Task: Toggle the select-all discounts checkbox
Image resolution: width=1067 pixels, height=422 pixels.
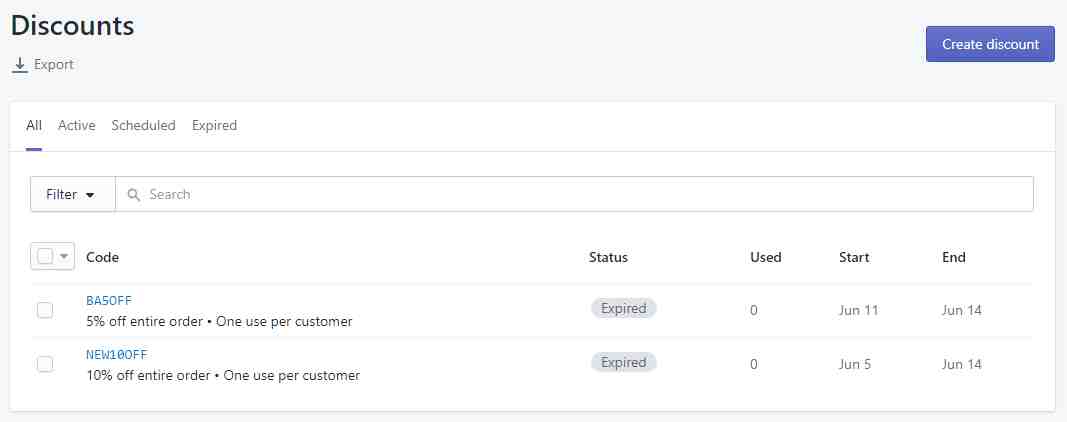Action: click(x=45, y=257)
